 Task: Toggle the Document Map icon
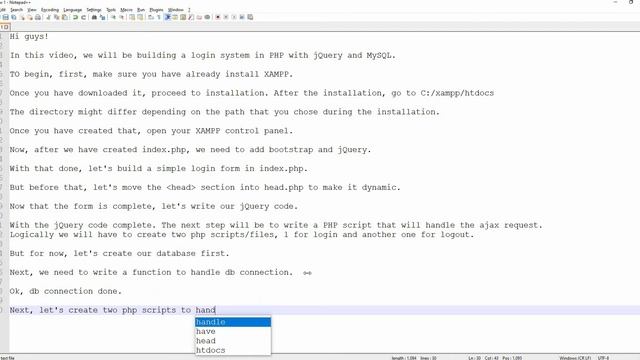[183, 17]
